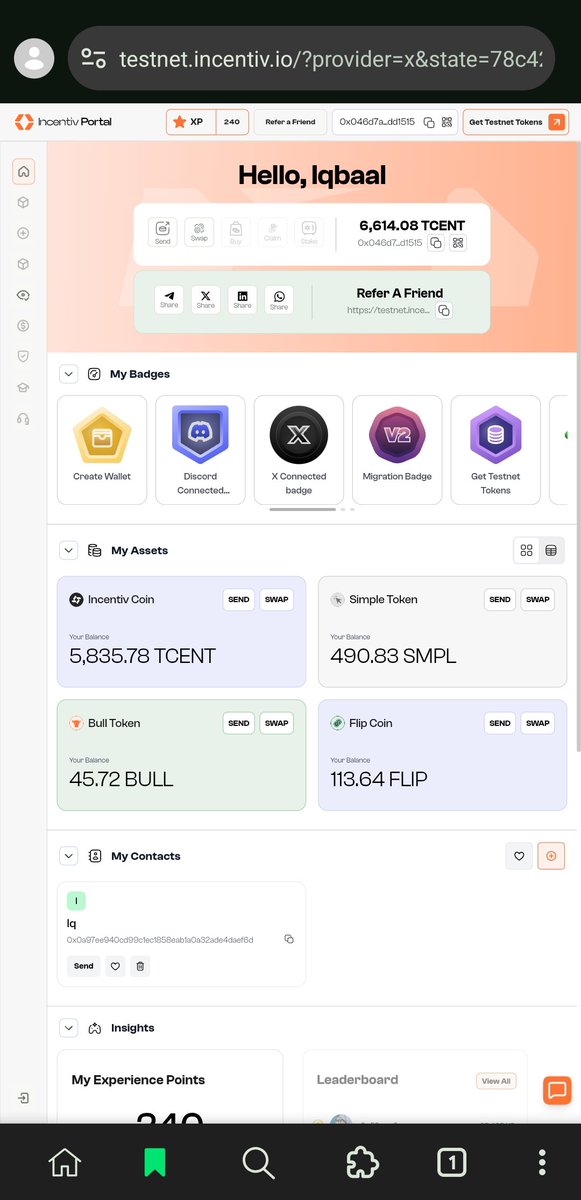Show QR code in the header bar
The image size is (581, 1200).
coord(446,122)
